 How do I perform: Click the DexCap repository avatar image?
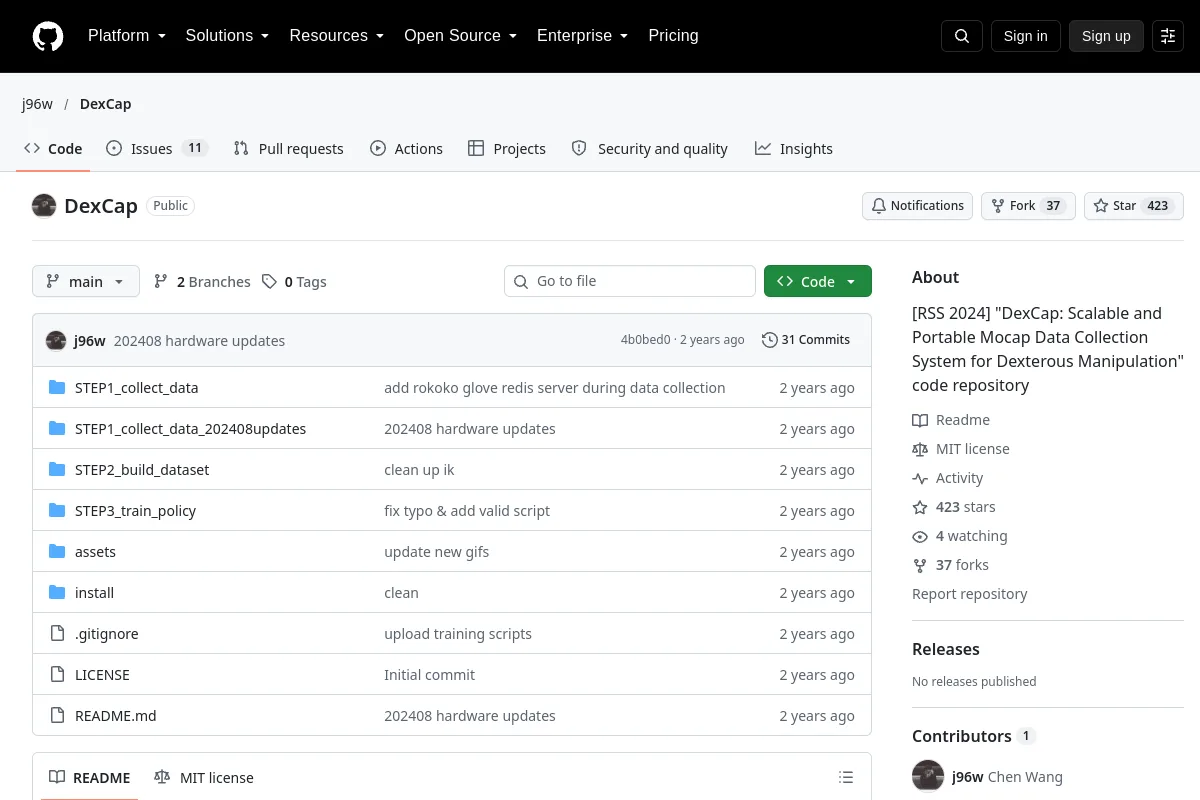tap(44, 206)
